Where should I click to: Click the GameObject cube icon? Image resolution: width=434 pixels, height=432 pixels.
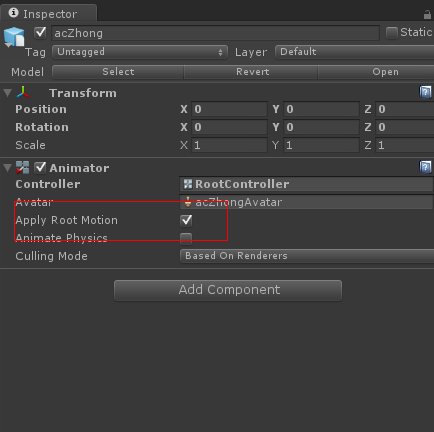(14, 37)
